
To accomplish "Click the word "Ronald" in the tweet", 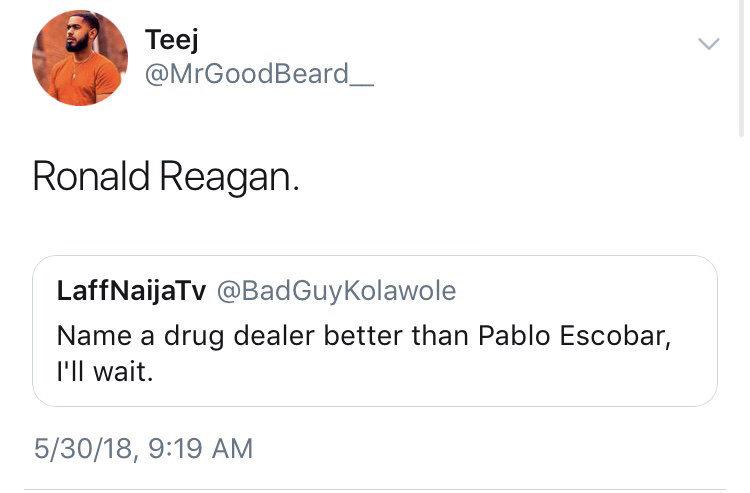I will pos(91,176).
